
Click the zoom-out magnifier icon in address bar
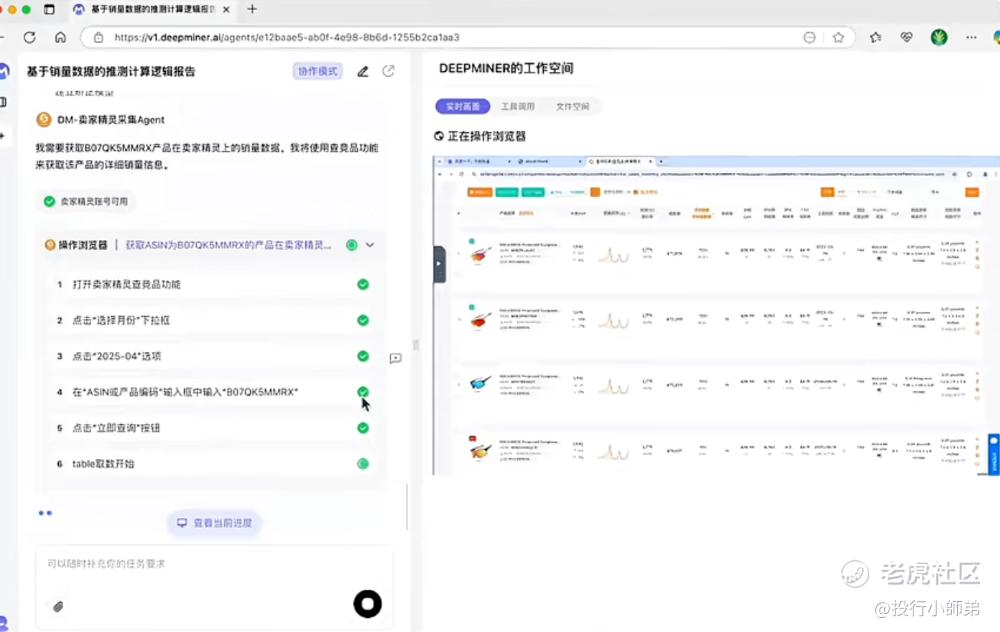tap(809, 37)
